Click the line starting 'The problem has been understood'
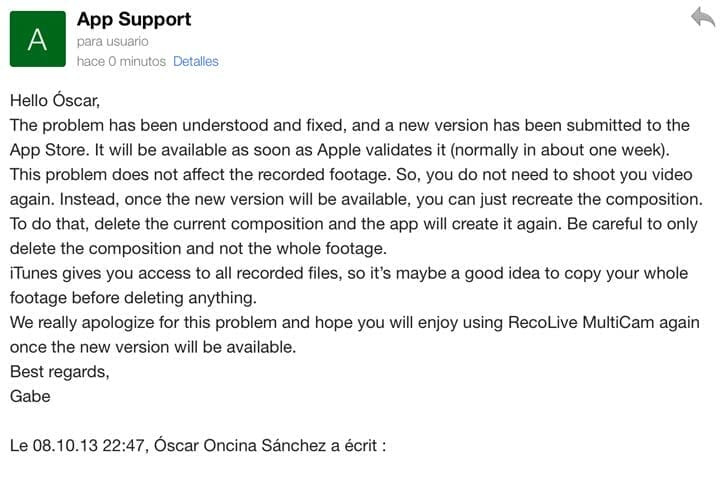 (350, 125)
